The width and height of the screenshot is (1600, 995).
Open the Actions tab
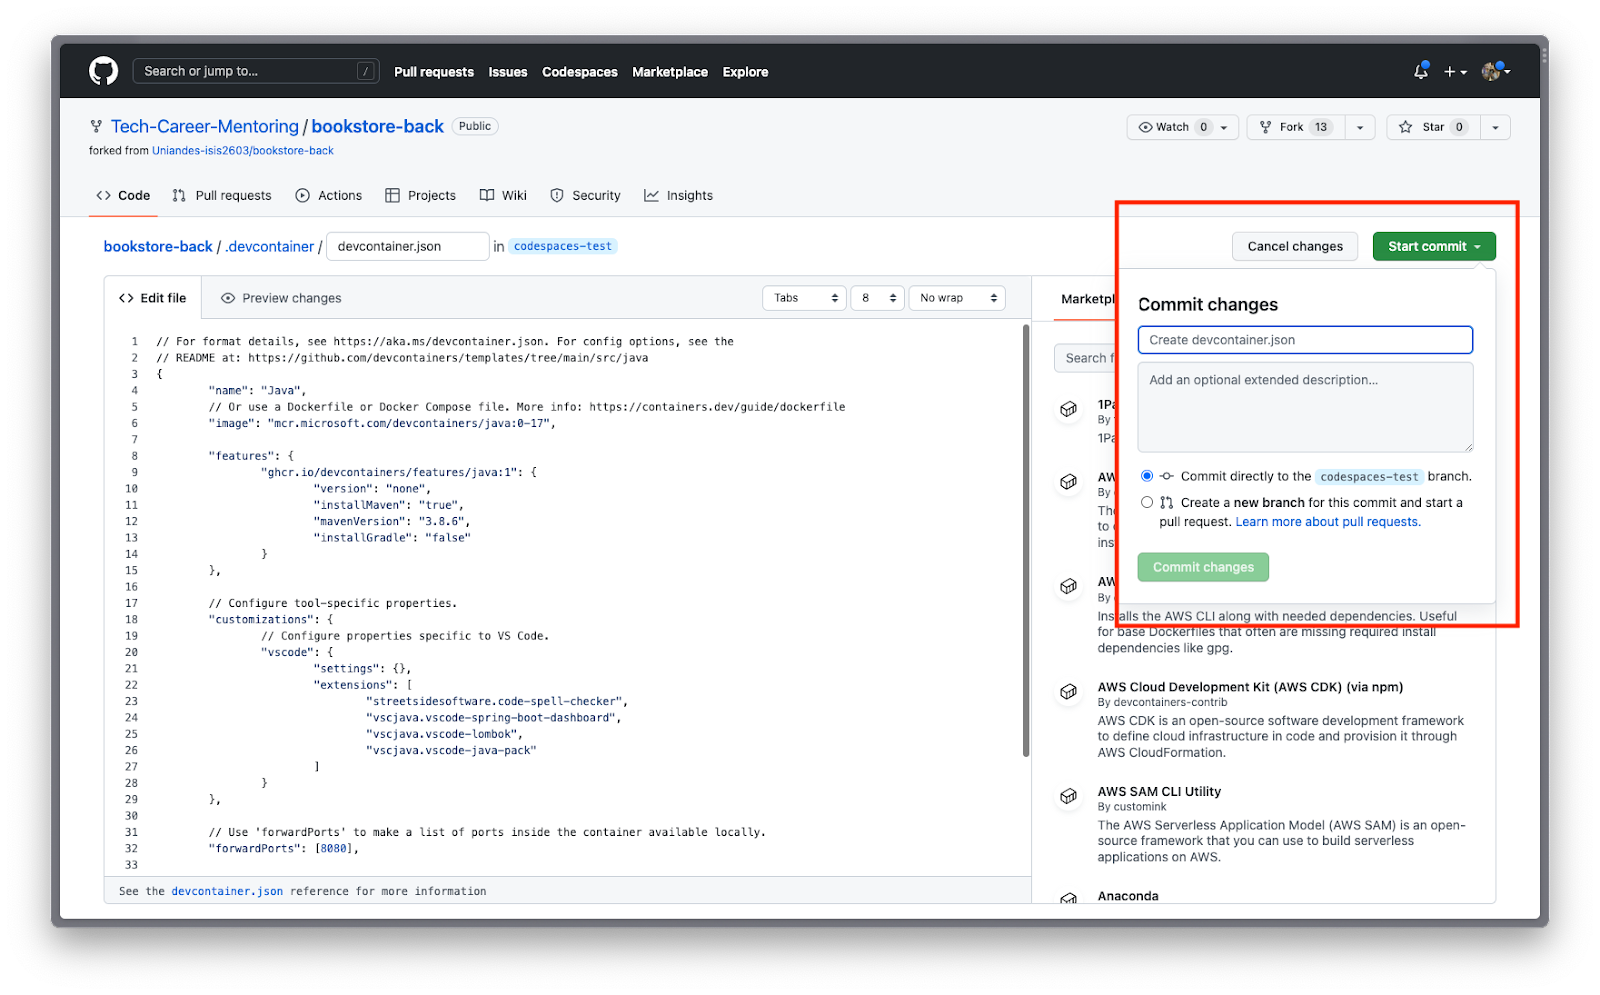tap(329, 195)
